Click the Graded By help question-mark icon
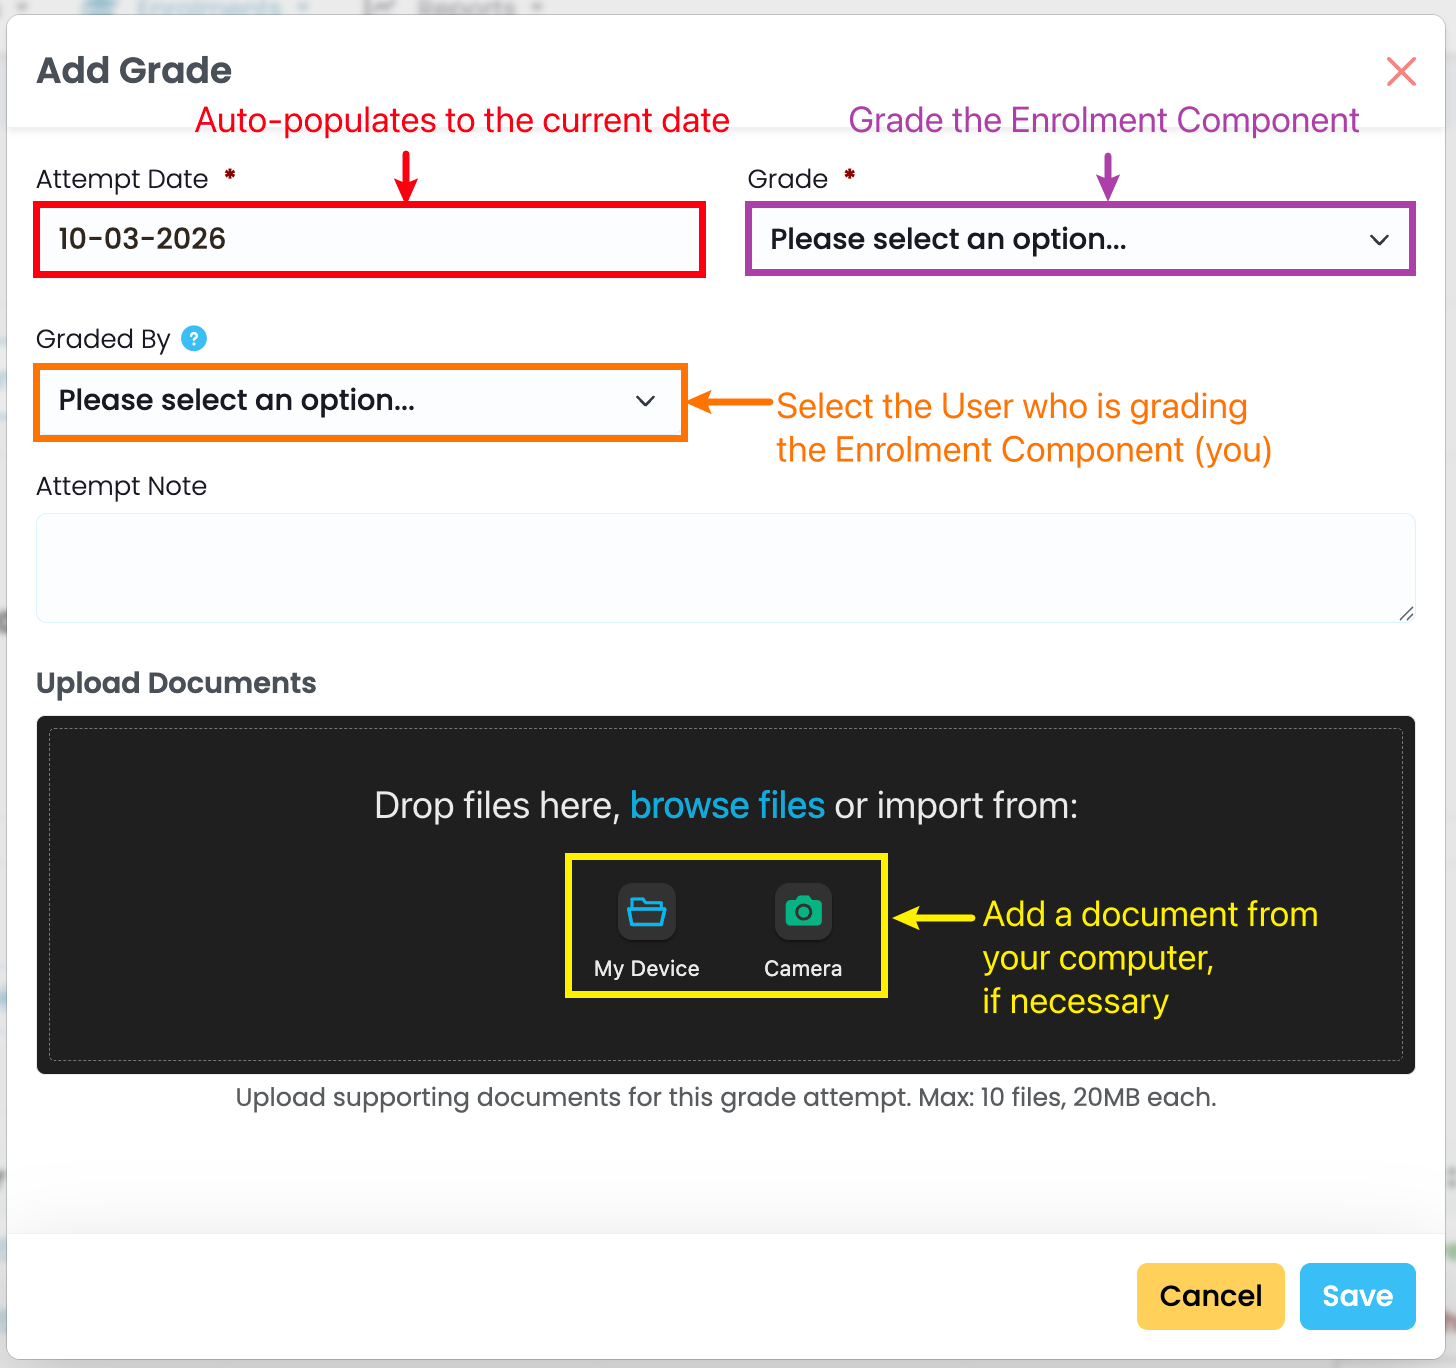Viewport: 1456px width, 1368px height. [x=194, y=339]
